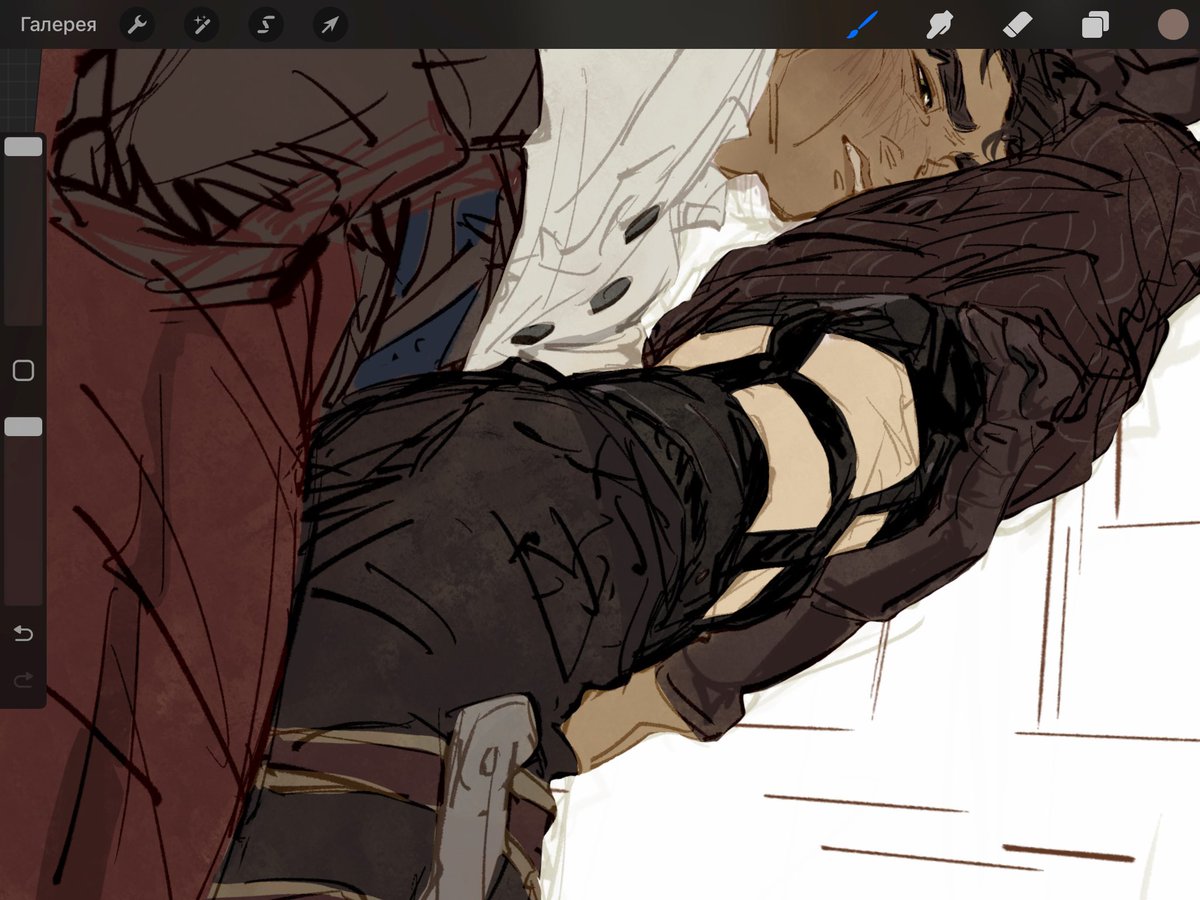Select the Brush tool
1200x900 pixels.
coord(861,25)
